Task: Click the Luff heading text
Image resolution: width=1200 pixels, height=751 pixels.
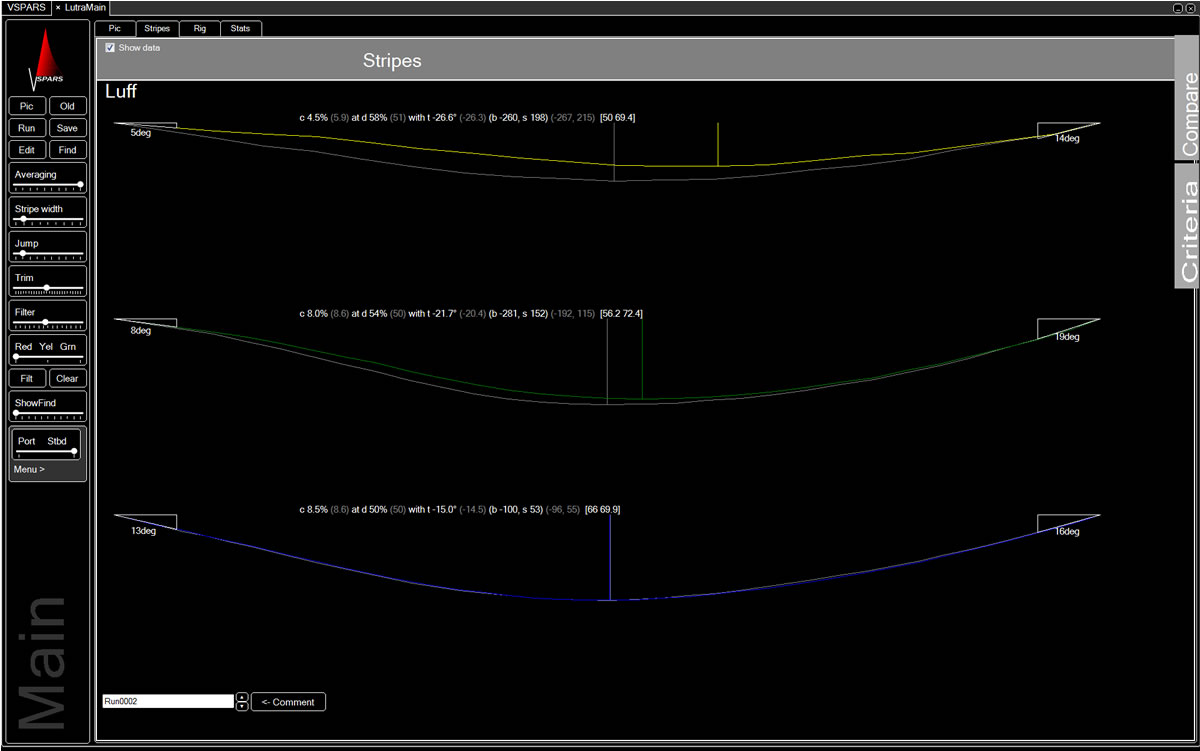Action: click(121, 91)
